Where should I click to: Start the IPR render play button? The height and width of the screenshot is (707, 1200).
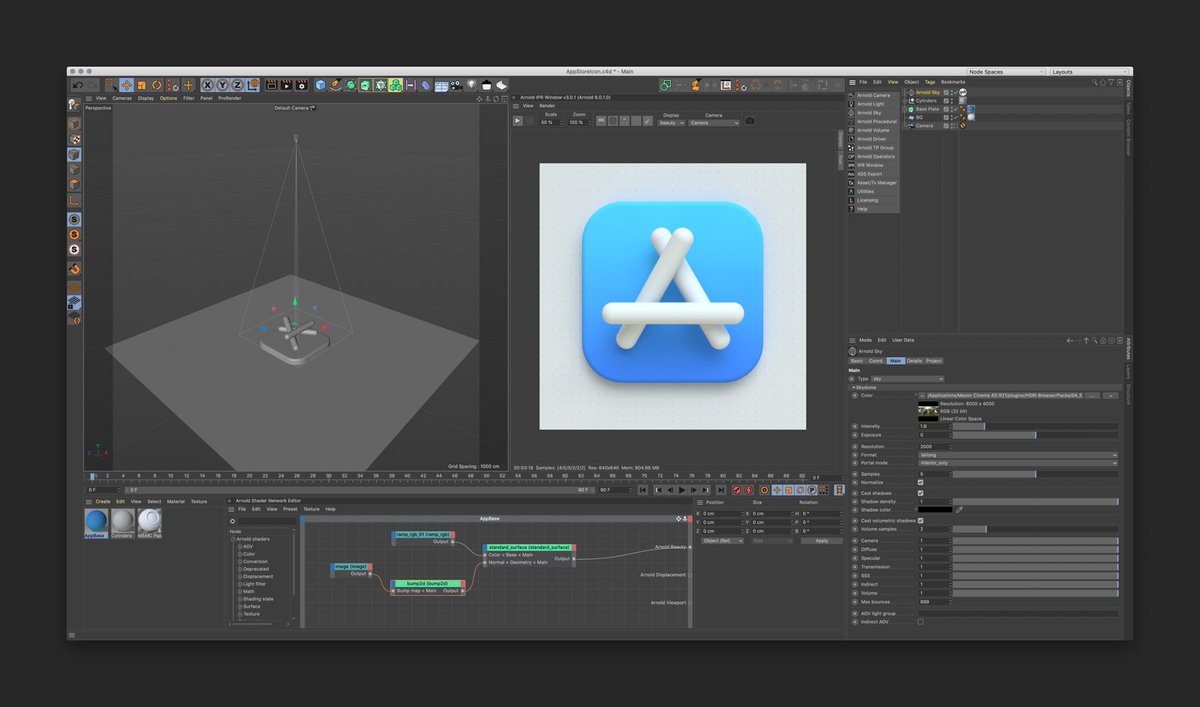point(518,121)
